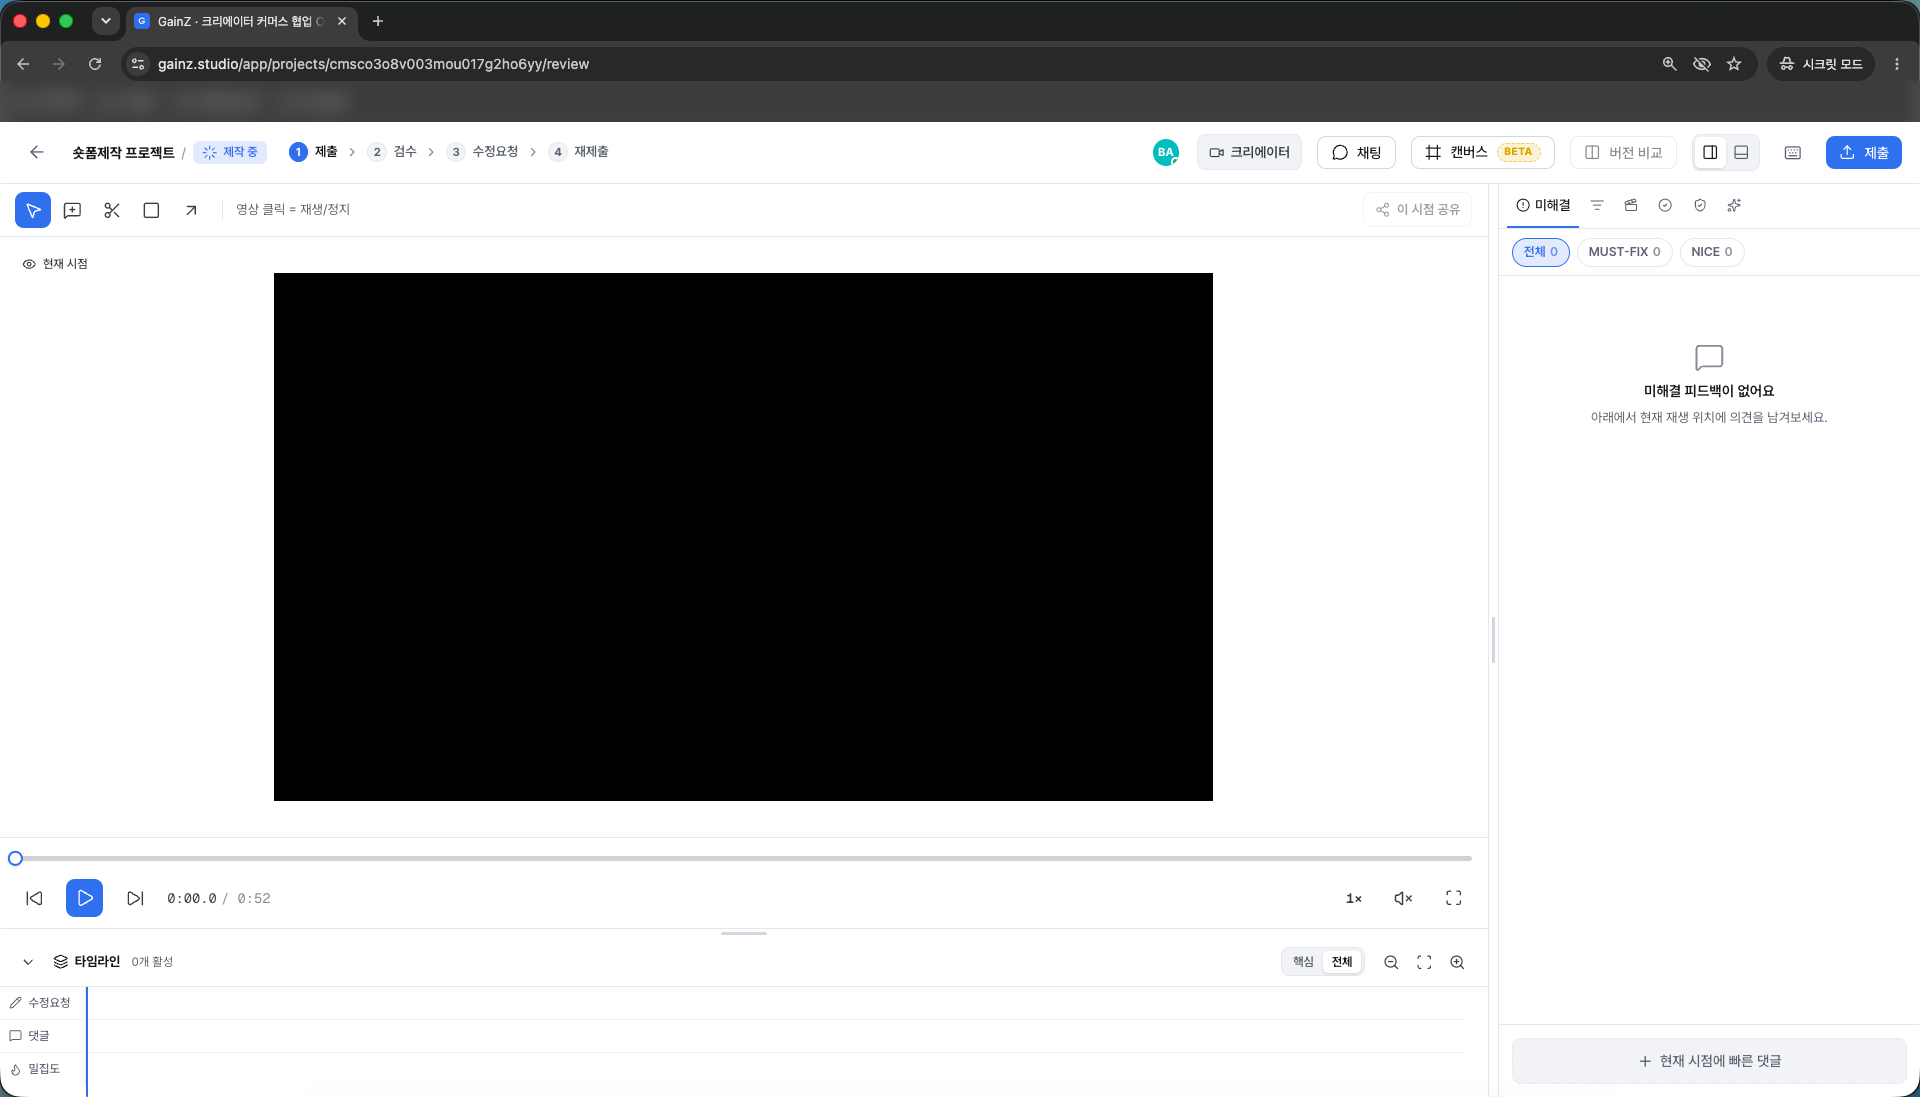
Task: Open the list filter tab icon
Action: tap(1597, 205)
